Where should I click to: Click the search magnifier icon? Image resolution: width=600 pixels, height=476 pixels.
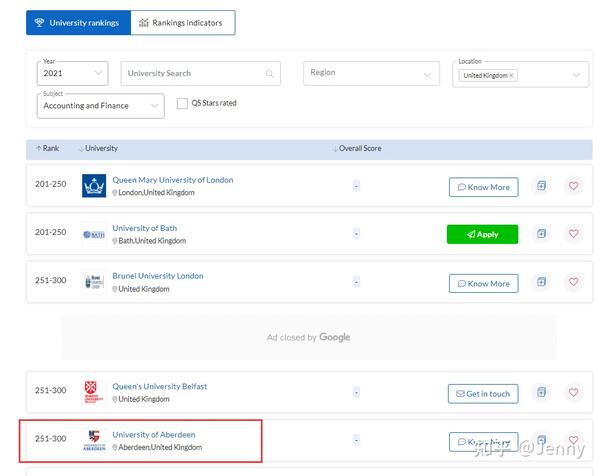click(269, 73)
